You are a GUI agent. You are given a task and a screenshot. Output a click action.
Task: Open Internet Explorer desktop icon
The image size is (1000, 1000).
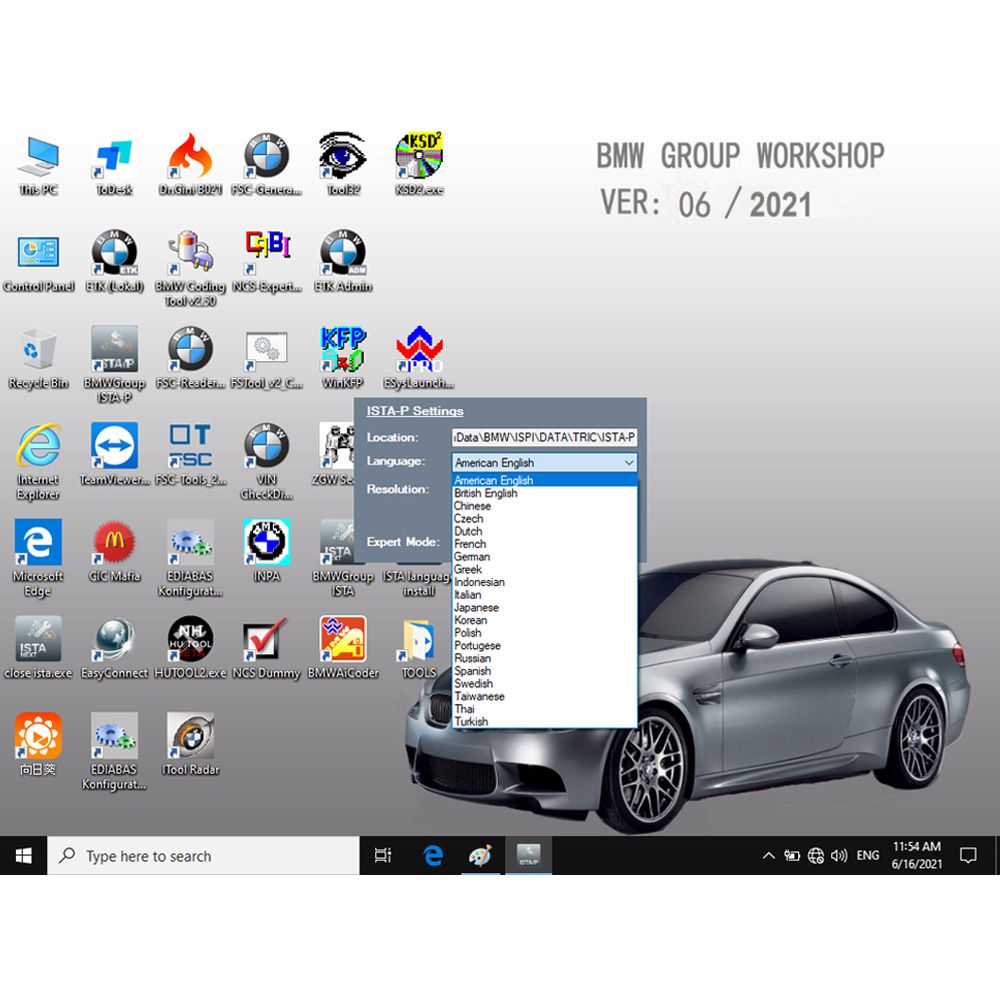(x=38, y=461)
